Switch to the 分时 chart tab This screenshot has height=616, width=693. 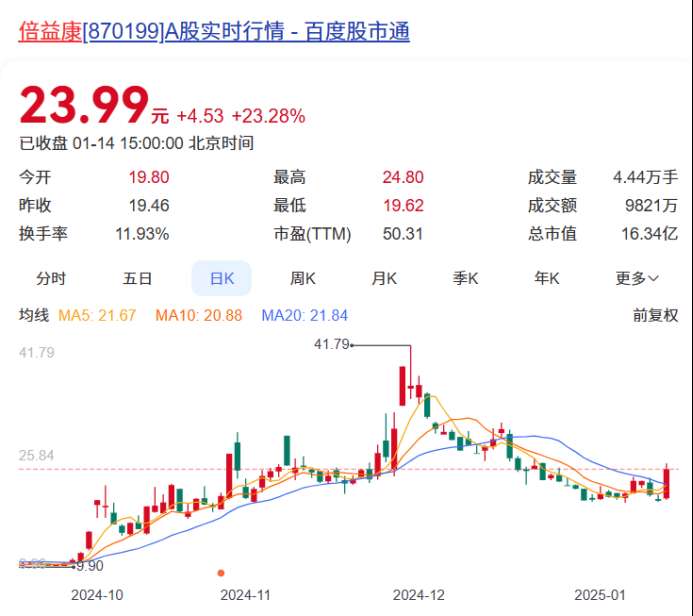click(51, 278)
